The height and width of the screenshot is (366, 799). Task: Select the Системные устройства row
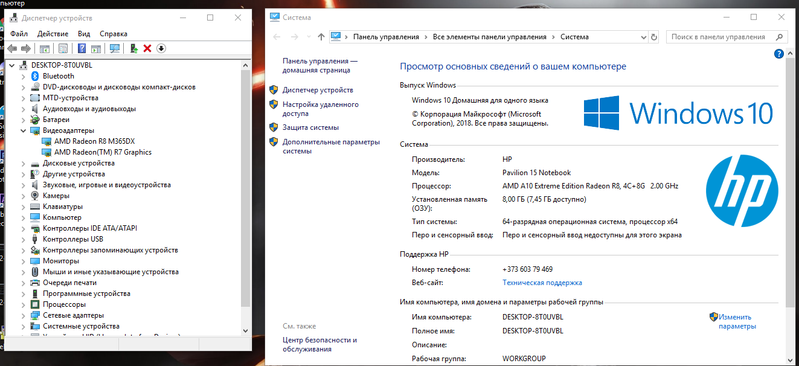tap(81, 326)
